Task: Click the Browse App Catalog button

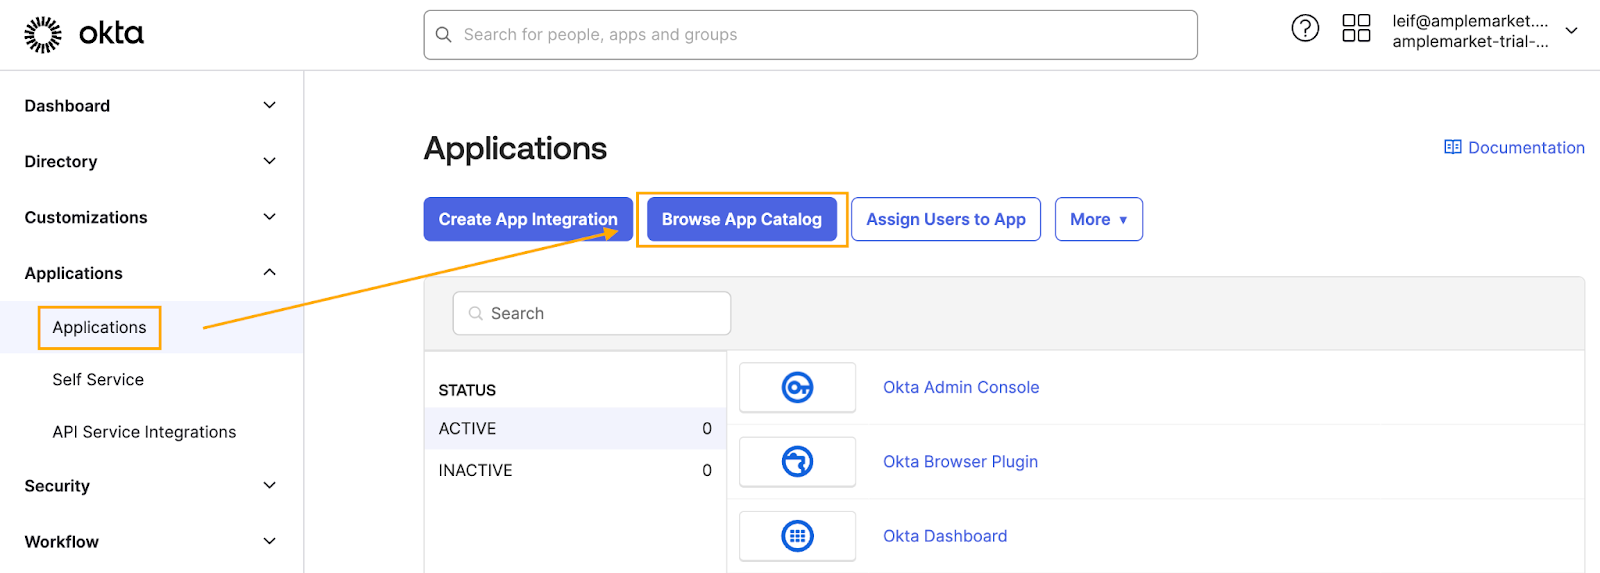Action: click(741, 219)
